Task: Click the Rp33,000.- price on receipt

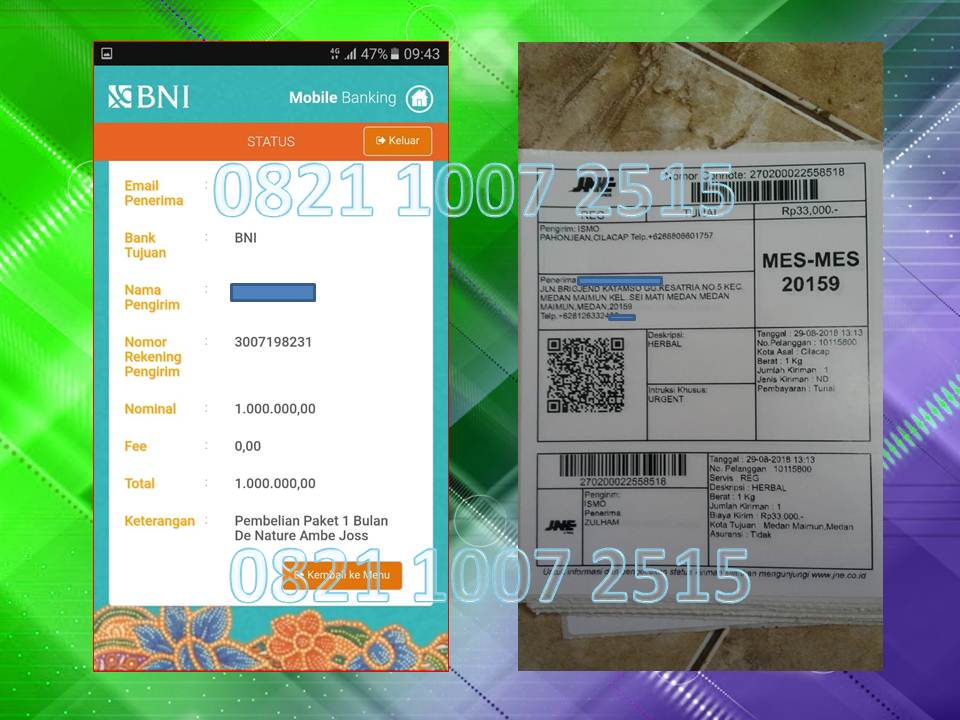Action: pos(809,210)
